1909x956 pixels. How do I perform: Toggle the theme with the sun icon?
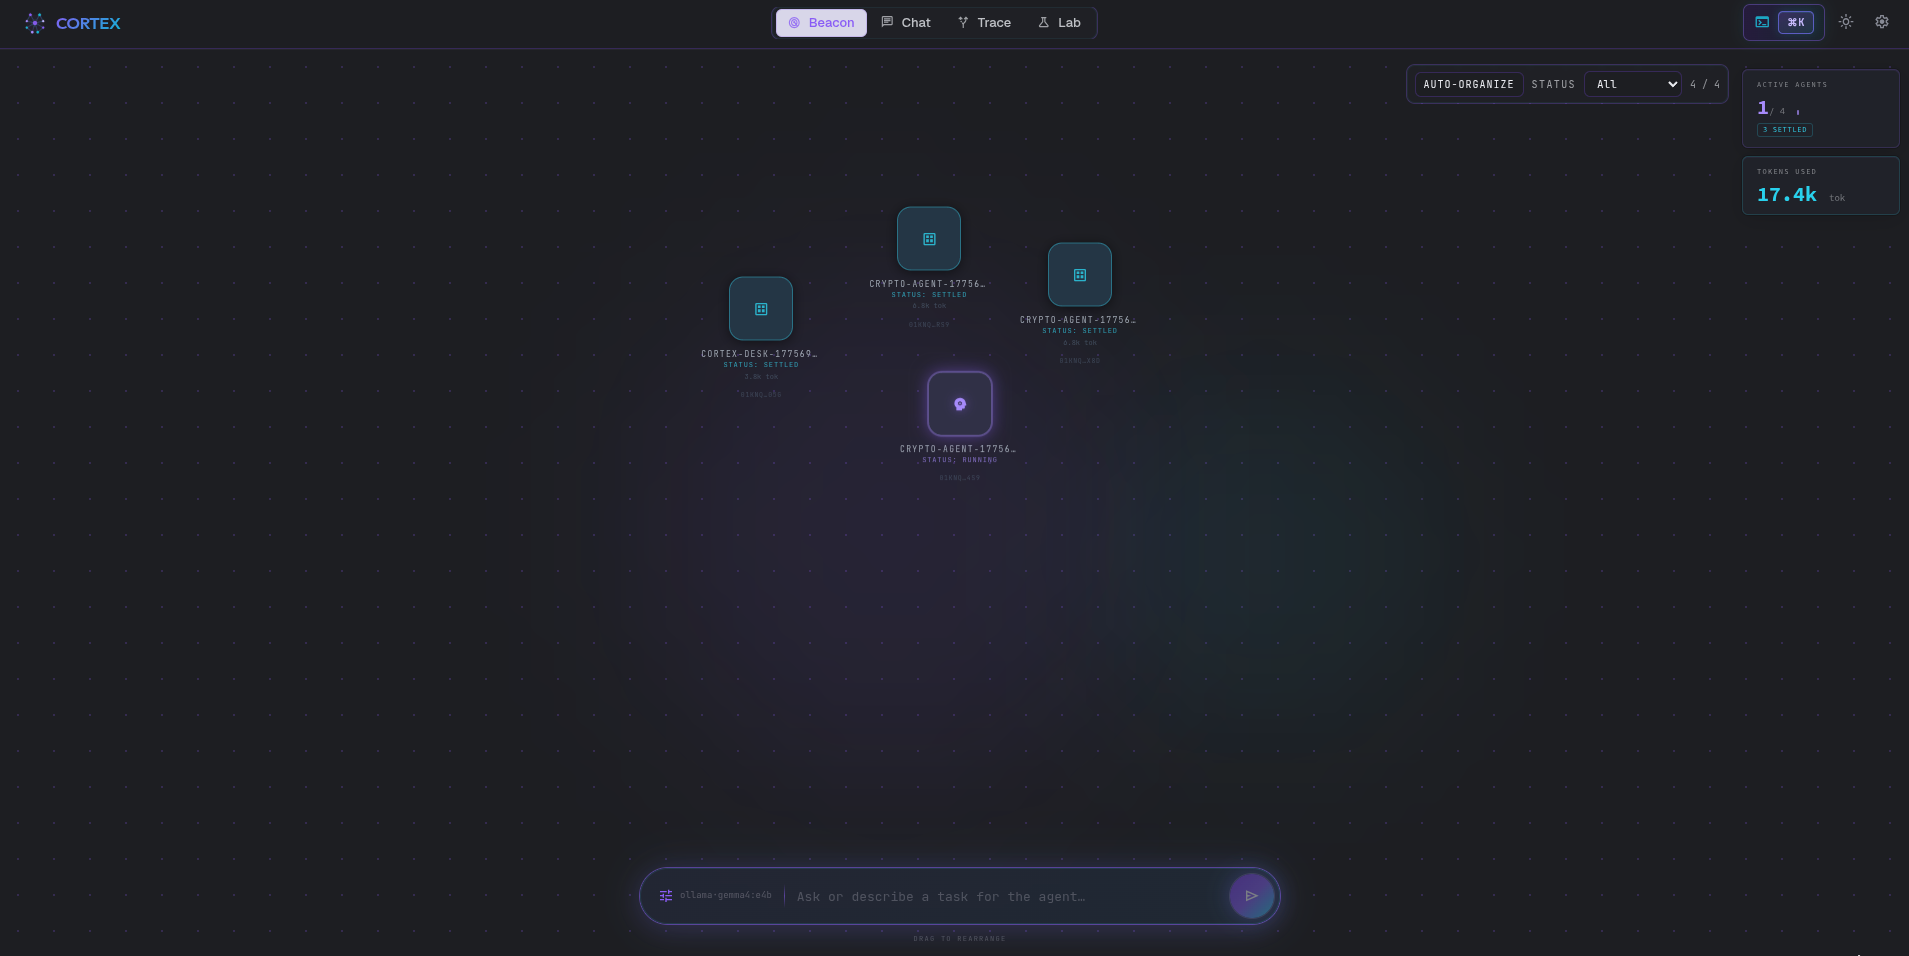[x=1846, y=21]
